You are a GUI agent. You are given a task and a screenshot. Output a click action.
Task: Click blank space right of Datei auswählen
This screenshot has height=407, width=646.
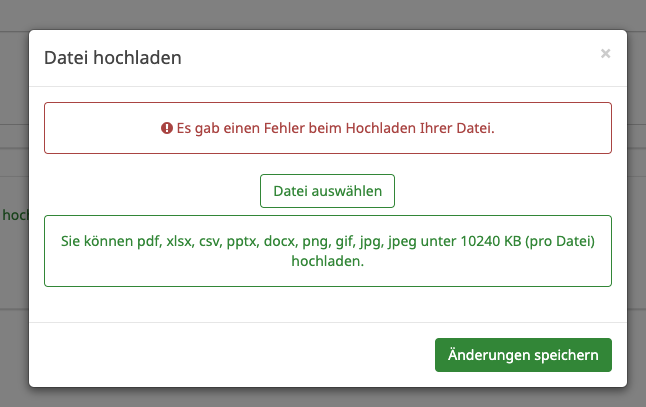point(500,190)
